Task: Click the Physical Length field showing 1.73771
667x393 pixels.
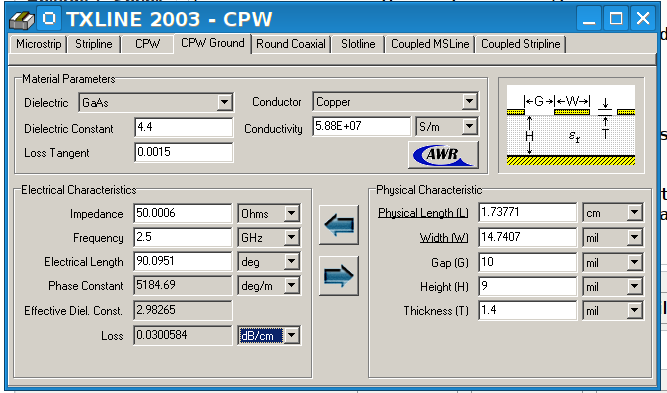Action: (x=527, y=212)
